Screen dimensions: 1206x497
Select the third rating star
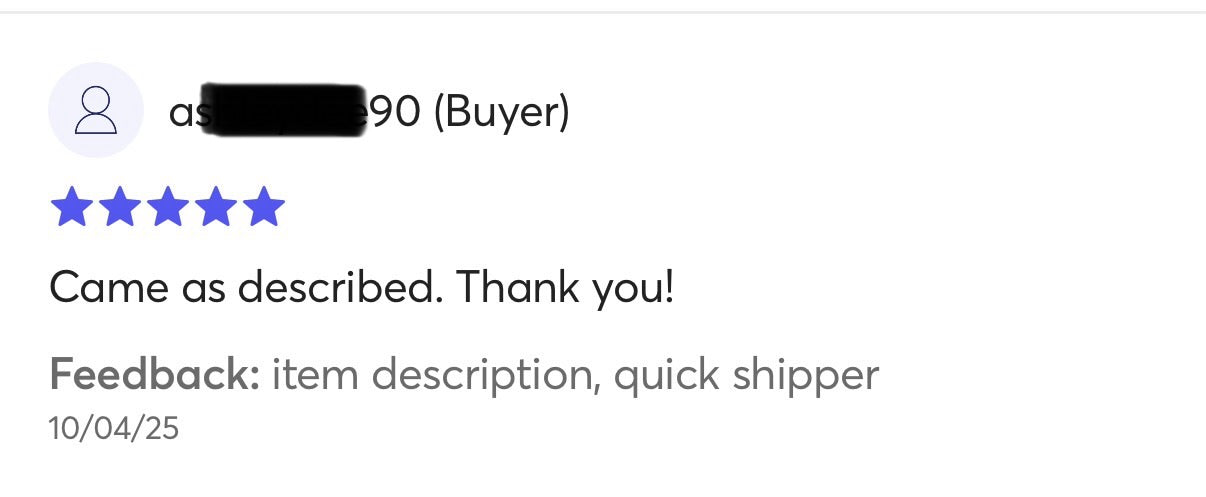coord(167,207)
